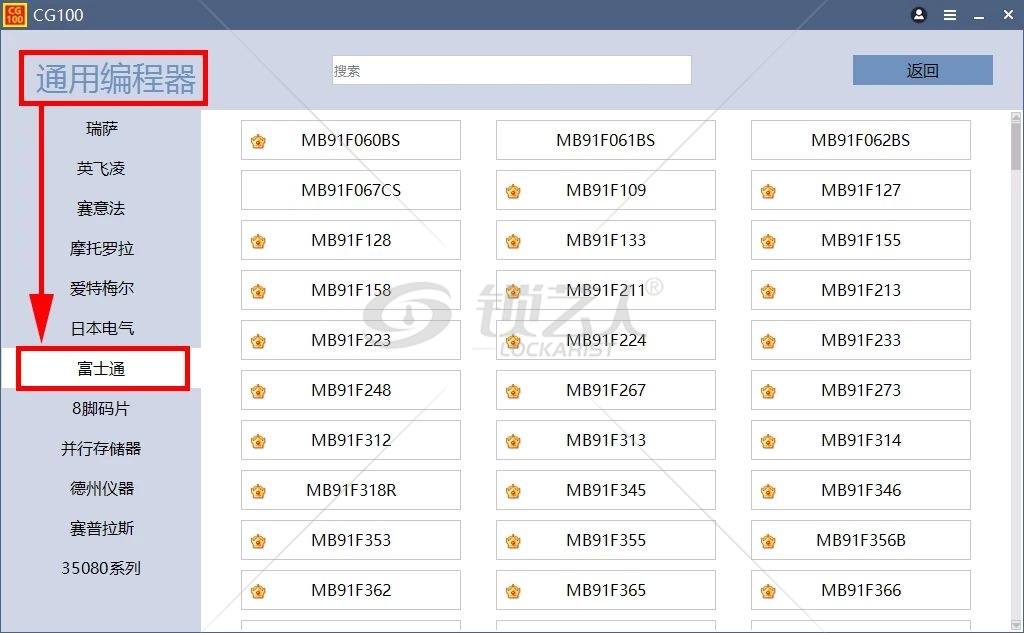Click the badge icon next to MB91F313
The height and width of the screenshot is (633, 1024).
point(513,441)
